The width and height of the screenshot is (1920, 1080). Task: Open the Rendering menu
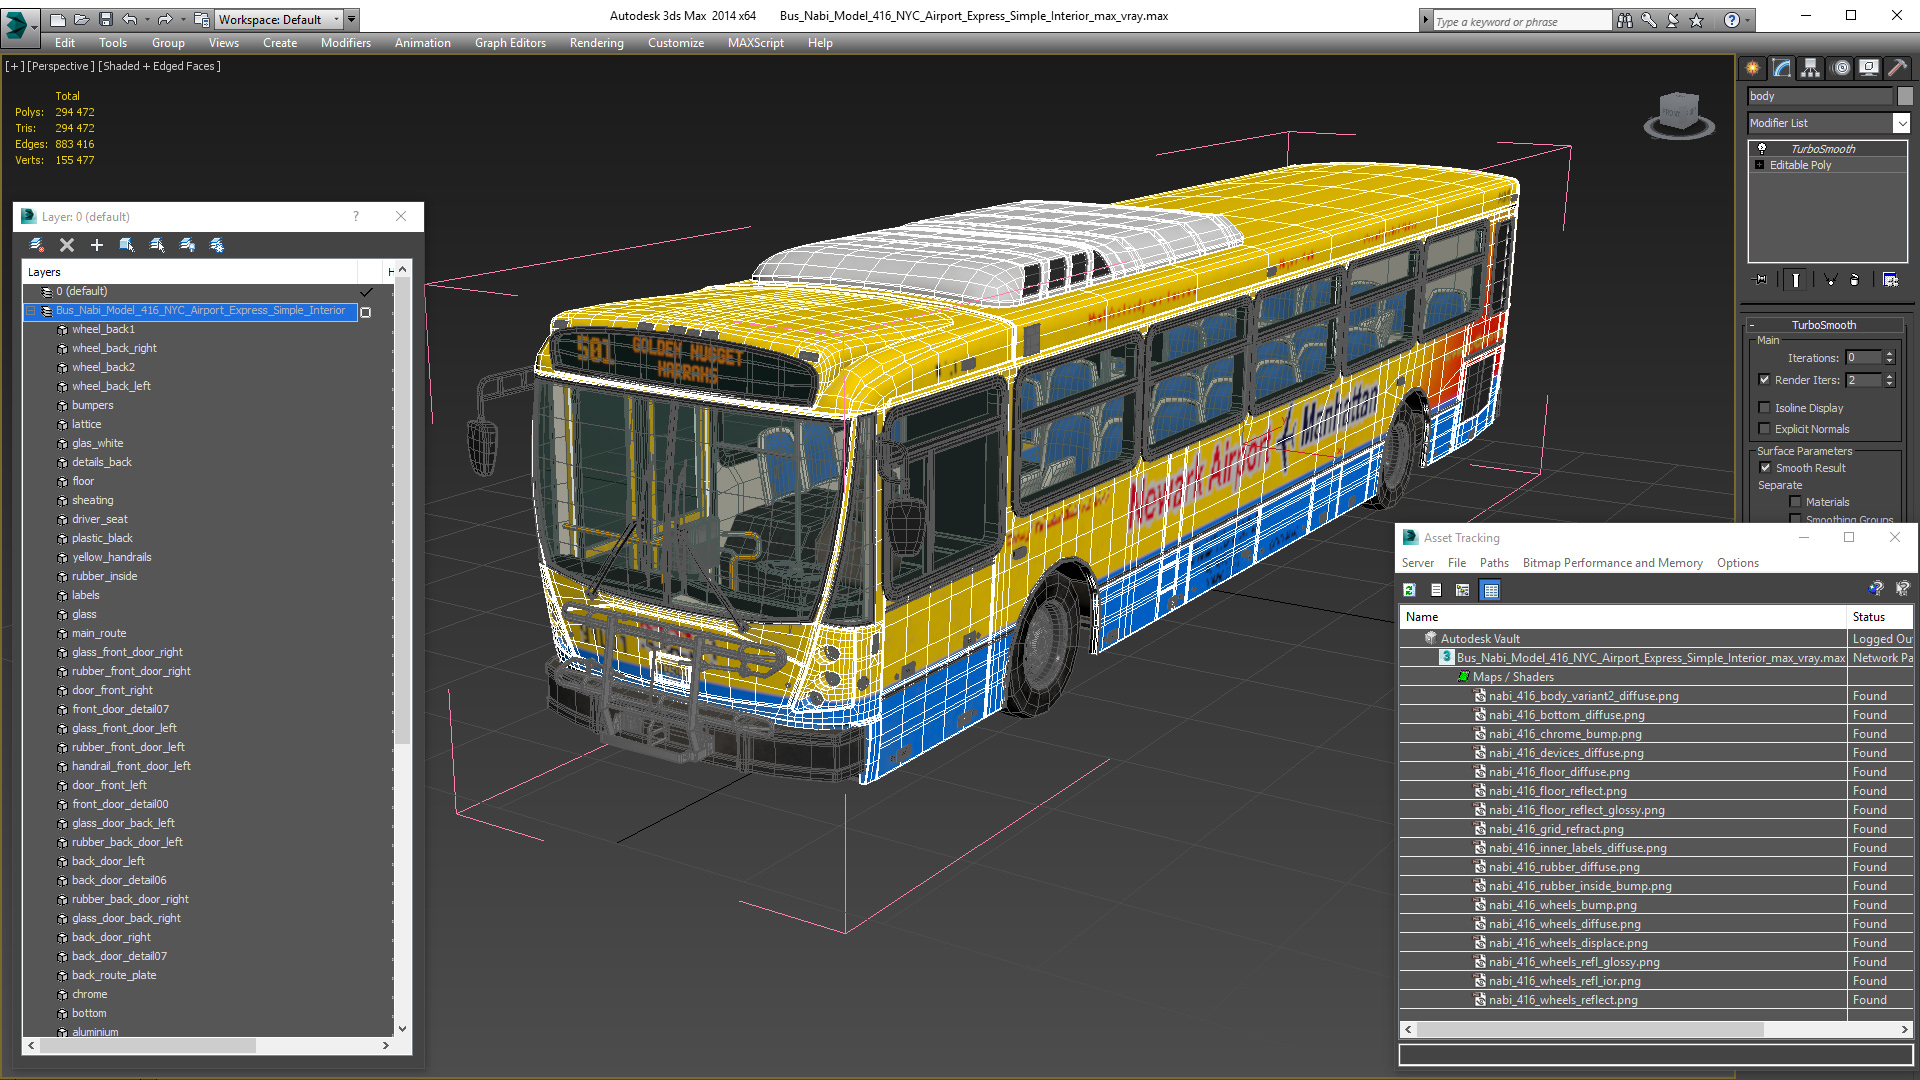coord(597,43)
